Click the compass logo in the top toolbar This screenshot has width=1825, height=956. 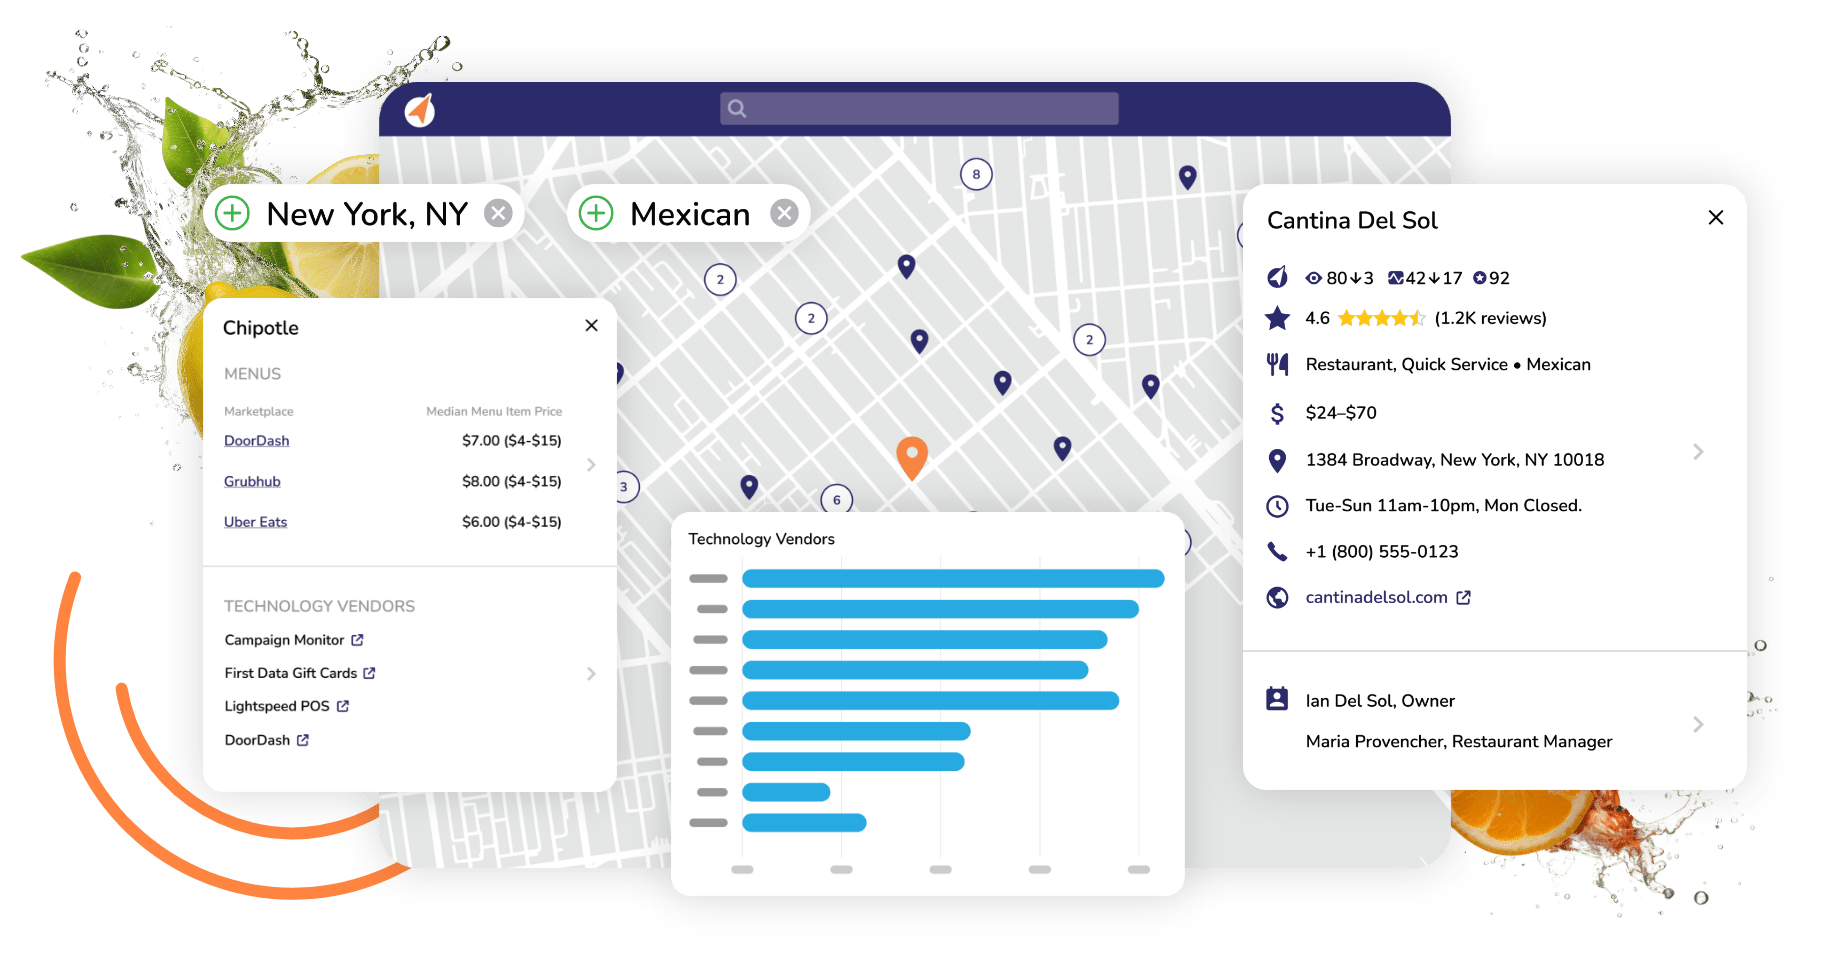(x=420, y=110)
